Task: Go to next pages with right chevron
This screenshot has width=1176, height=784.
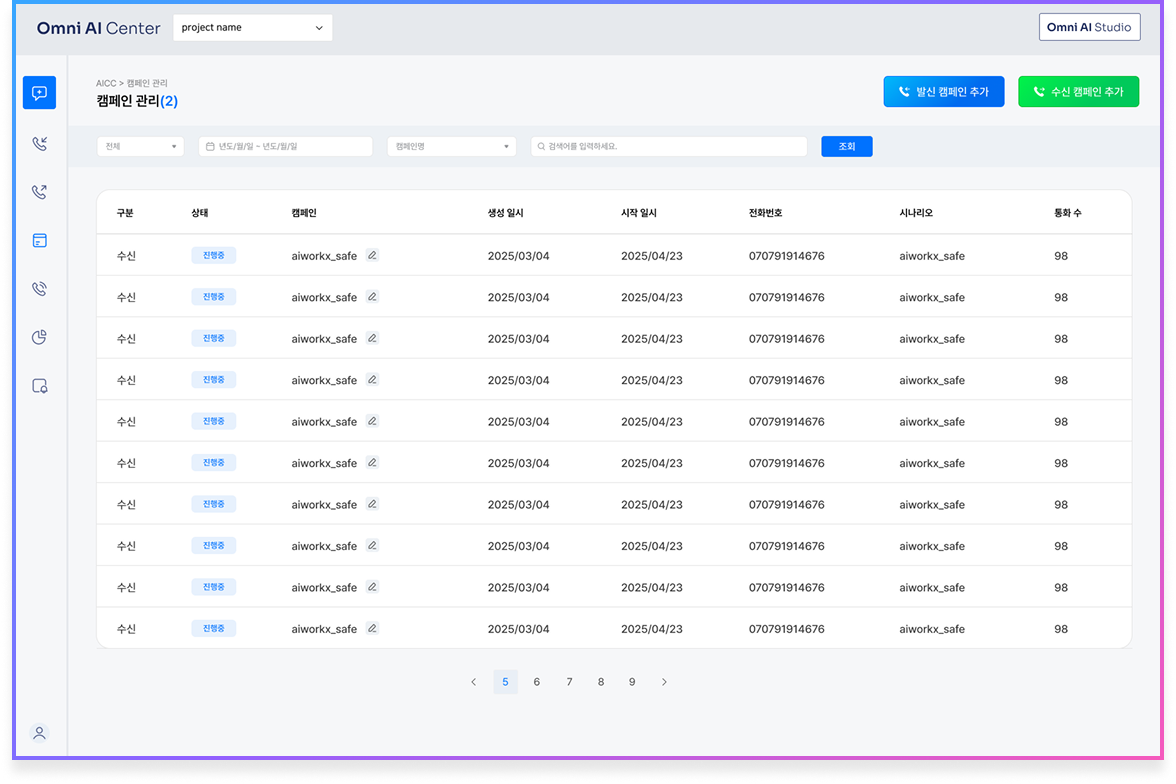Action: [x=664, y=682]
